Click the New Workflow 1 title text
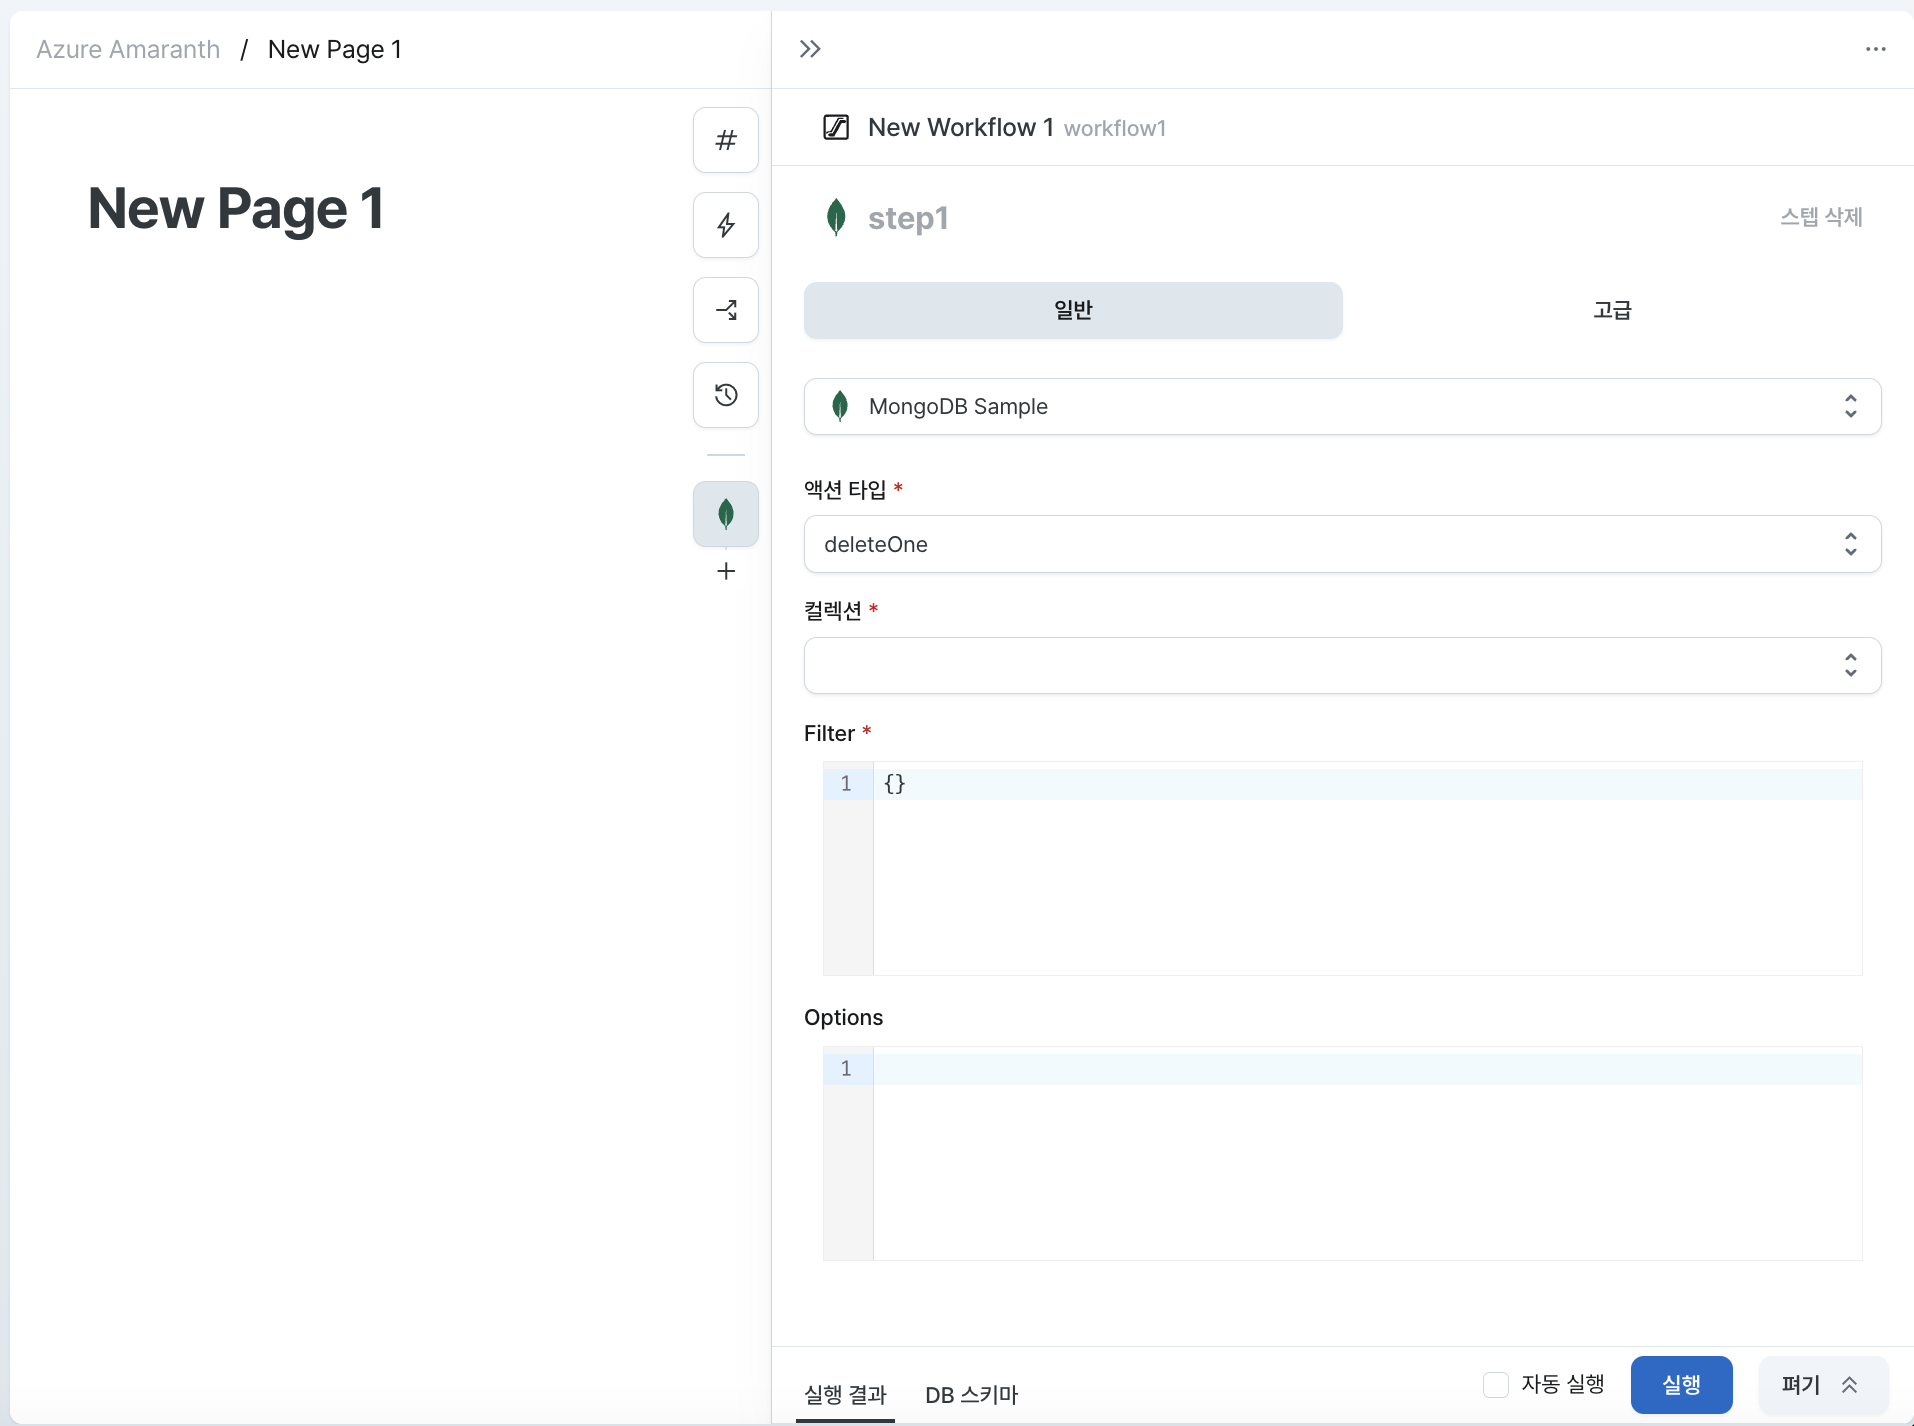Viewport: 1914px width, 1426px height. click(961, 127)
